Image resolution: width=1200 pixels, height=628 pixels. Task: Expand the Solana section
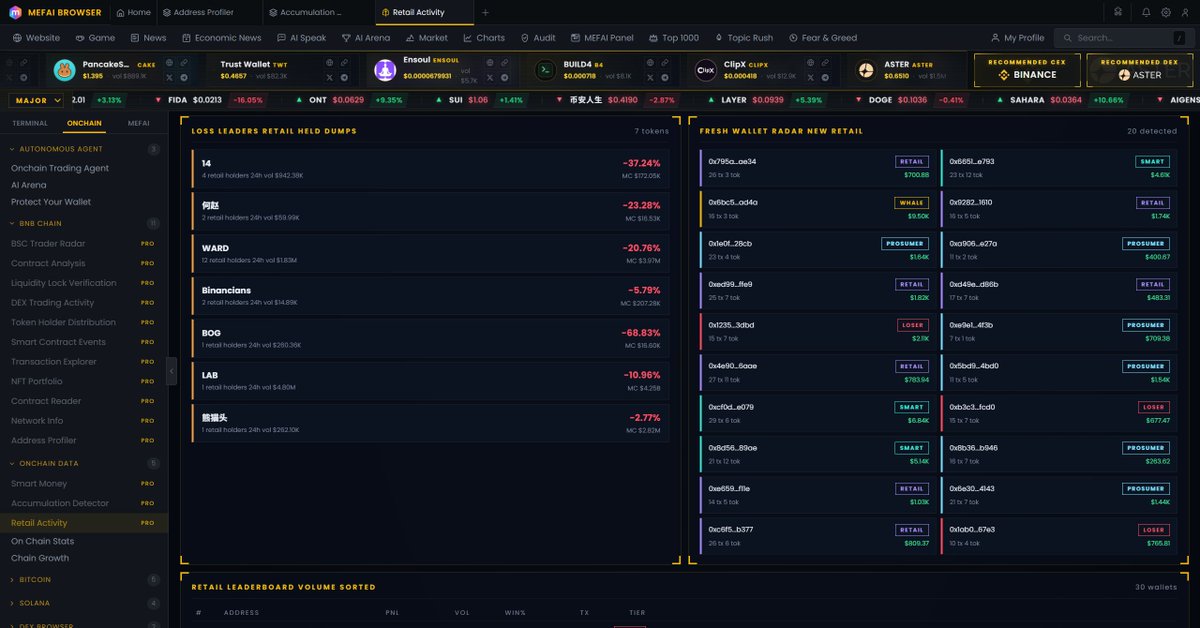[84, 604]
